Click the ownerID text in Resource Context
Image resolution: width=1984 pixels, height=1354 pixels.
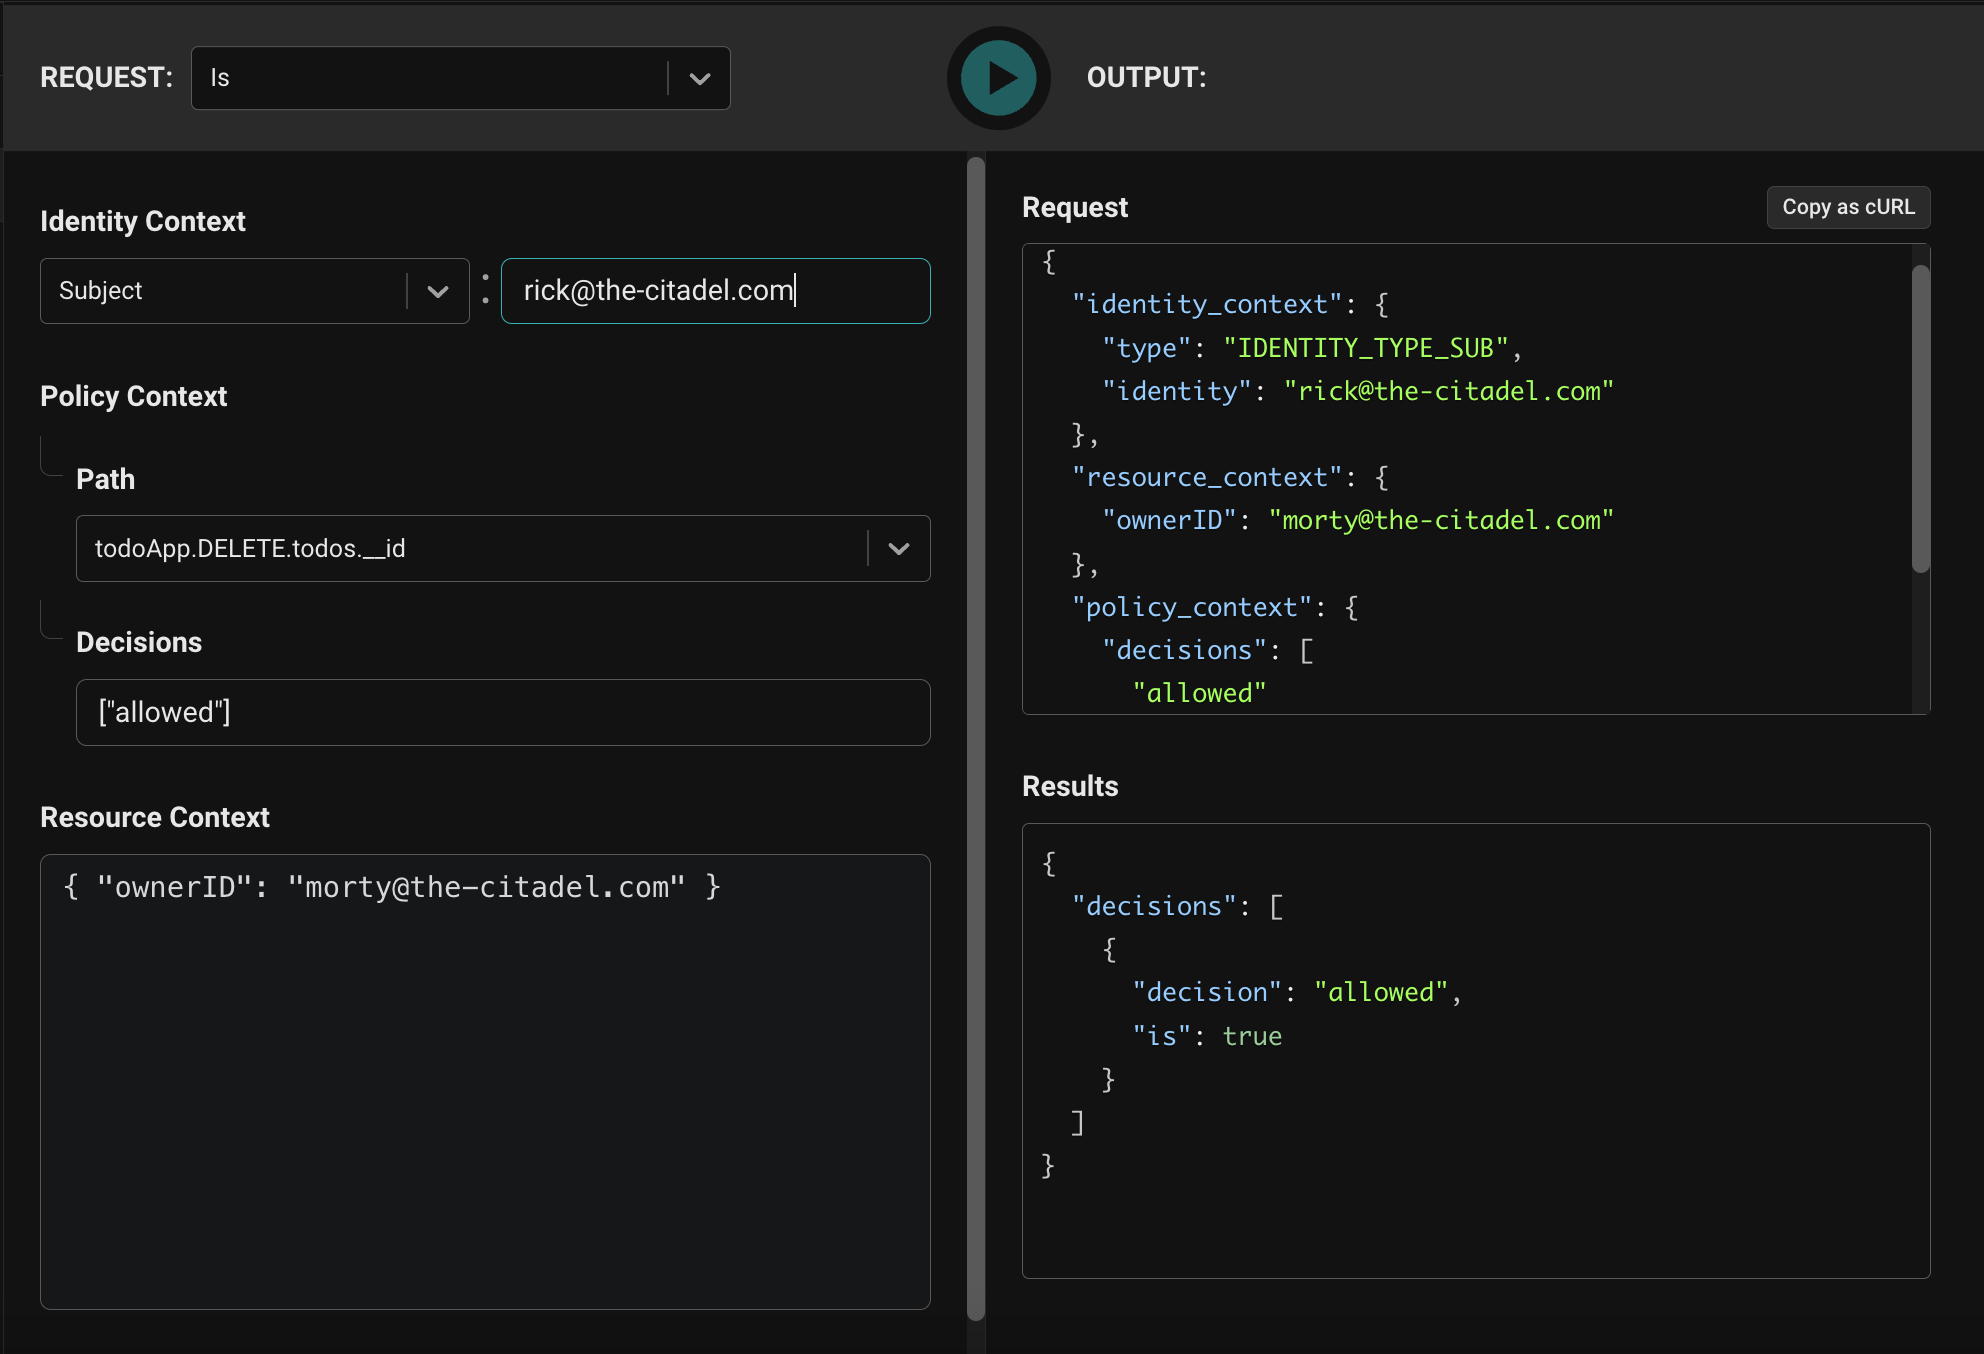click(x=175, y=887)
